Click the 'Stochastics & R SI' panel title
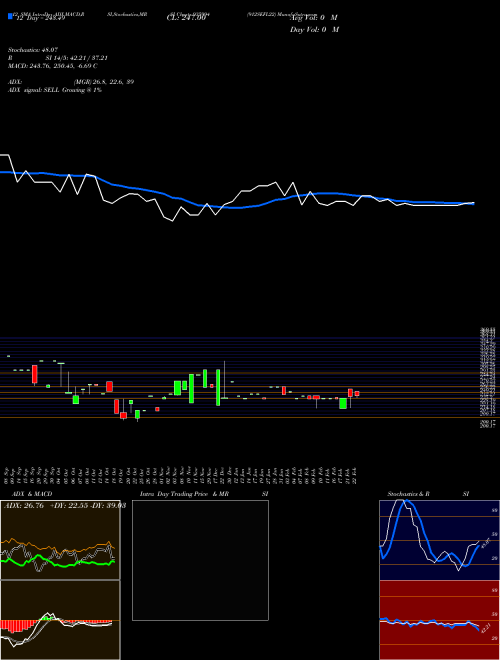 (428, 494)
